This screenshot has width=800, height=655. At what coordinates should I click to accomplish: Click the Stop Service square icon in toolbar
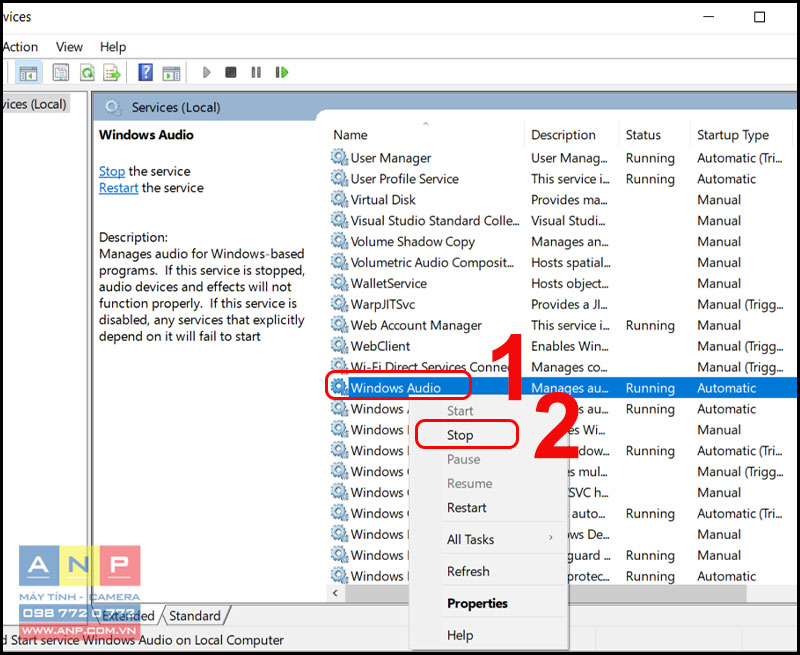tap(231, 72)
